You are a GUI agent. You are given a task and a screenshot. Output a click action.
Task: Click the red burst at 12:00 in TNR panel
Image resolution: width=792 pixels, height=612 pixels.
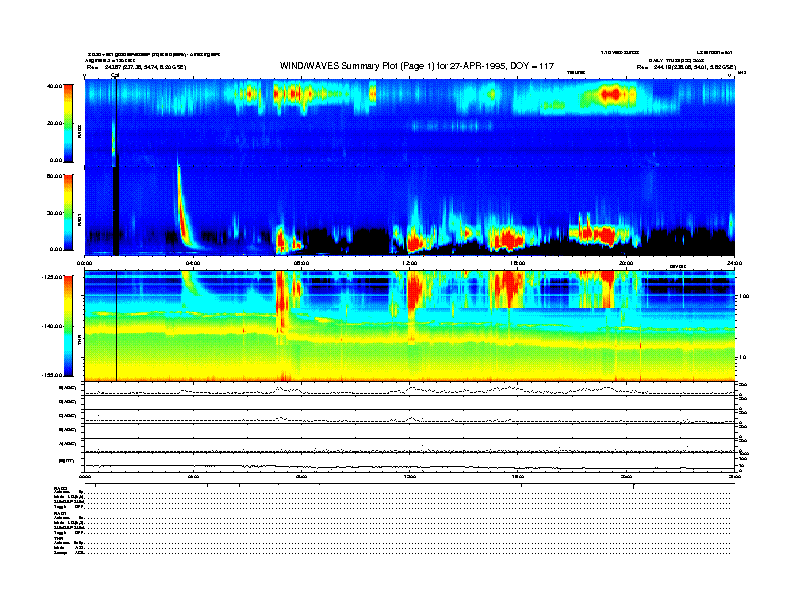pyautogui.click(x=414, y=293)
